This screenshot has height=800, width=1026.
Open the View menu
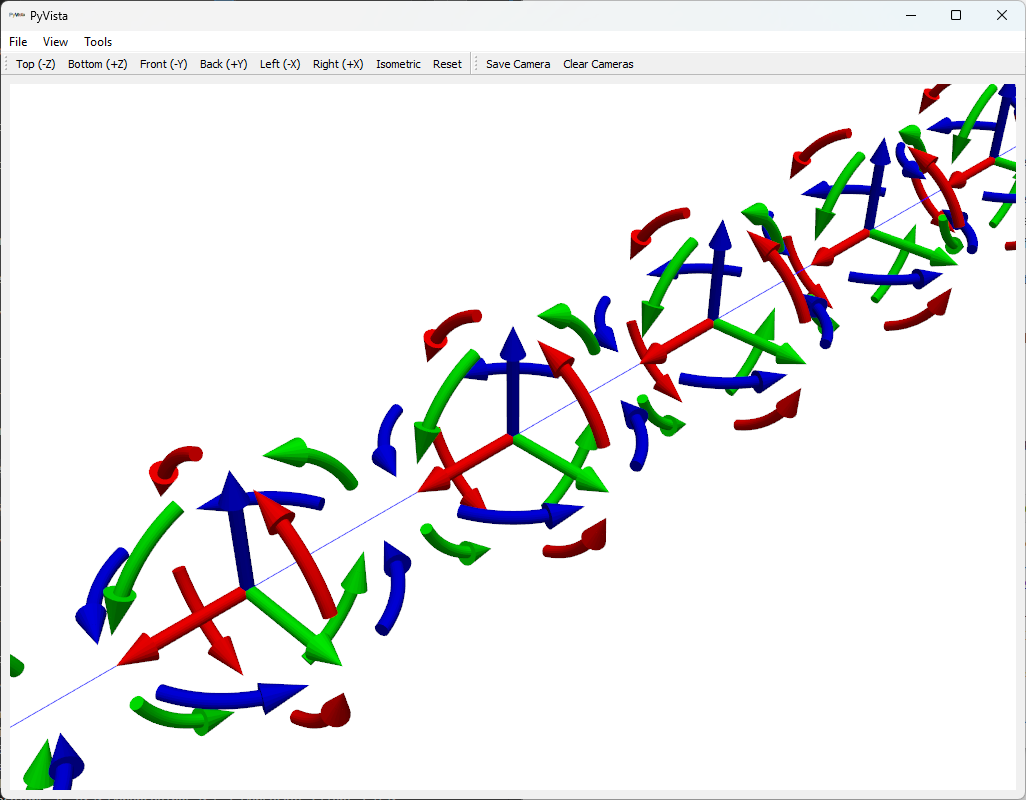pos(56,42)
